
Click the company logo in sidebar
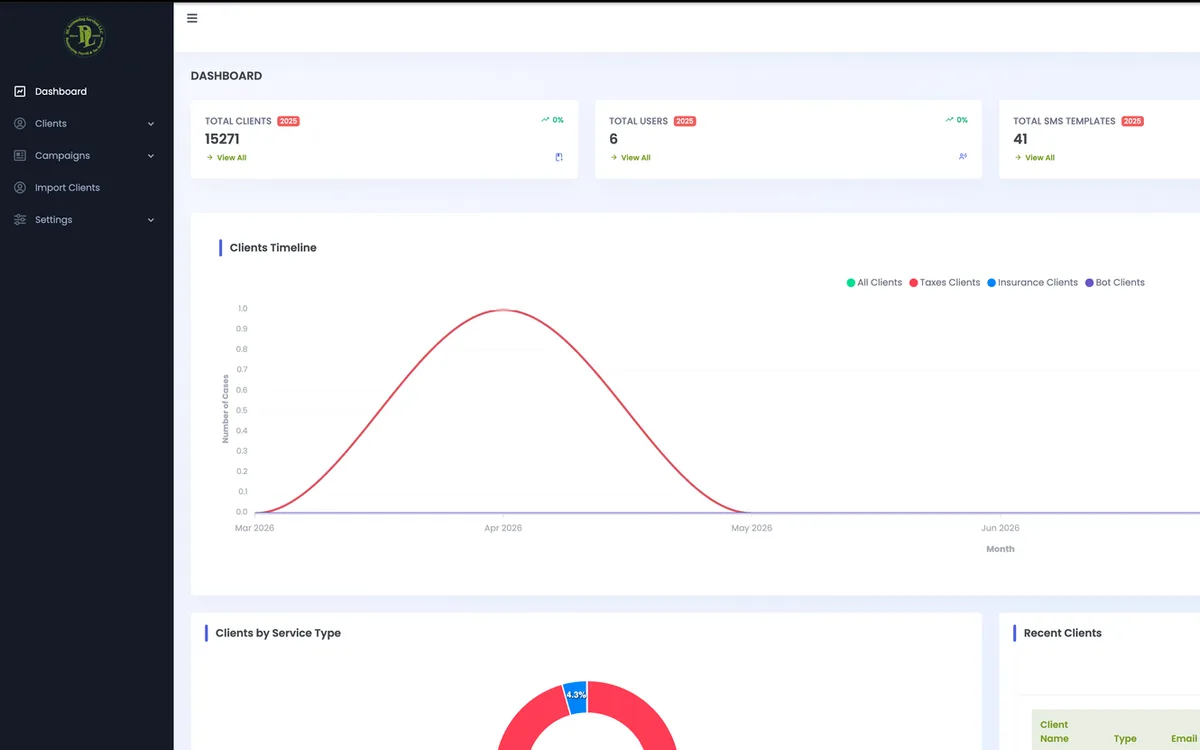tap(86, 37)
